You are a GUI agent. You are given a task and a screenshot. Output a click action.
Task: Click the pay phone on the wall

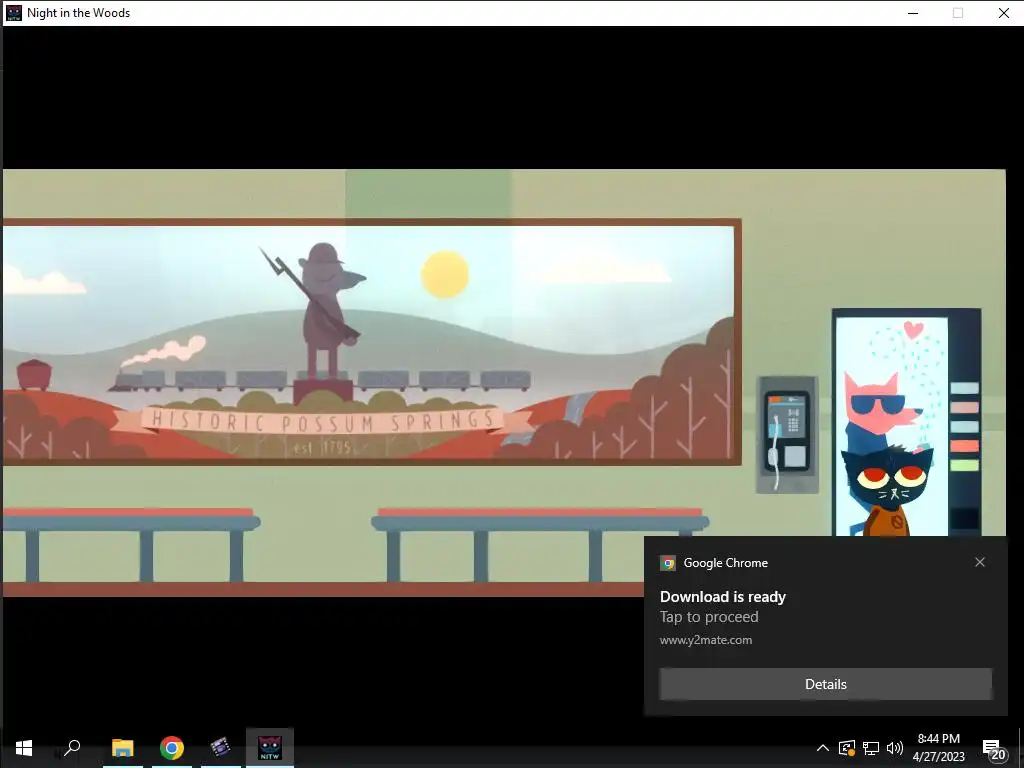click(x=787, y=434)
